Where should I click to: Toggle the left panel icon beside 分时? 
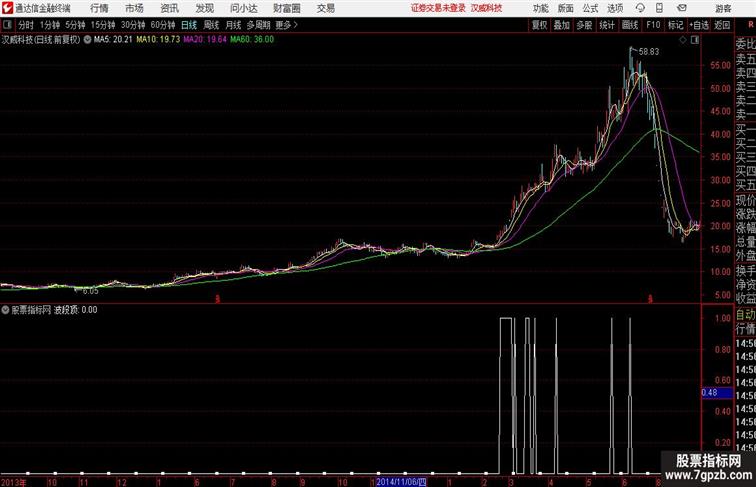pos(7,25)
